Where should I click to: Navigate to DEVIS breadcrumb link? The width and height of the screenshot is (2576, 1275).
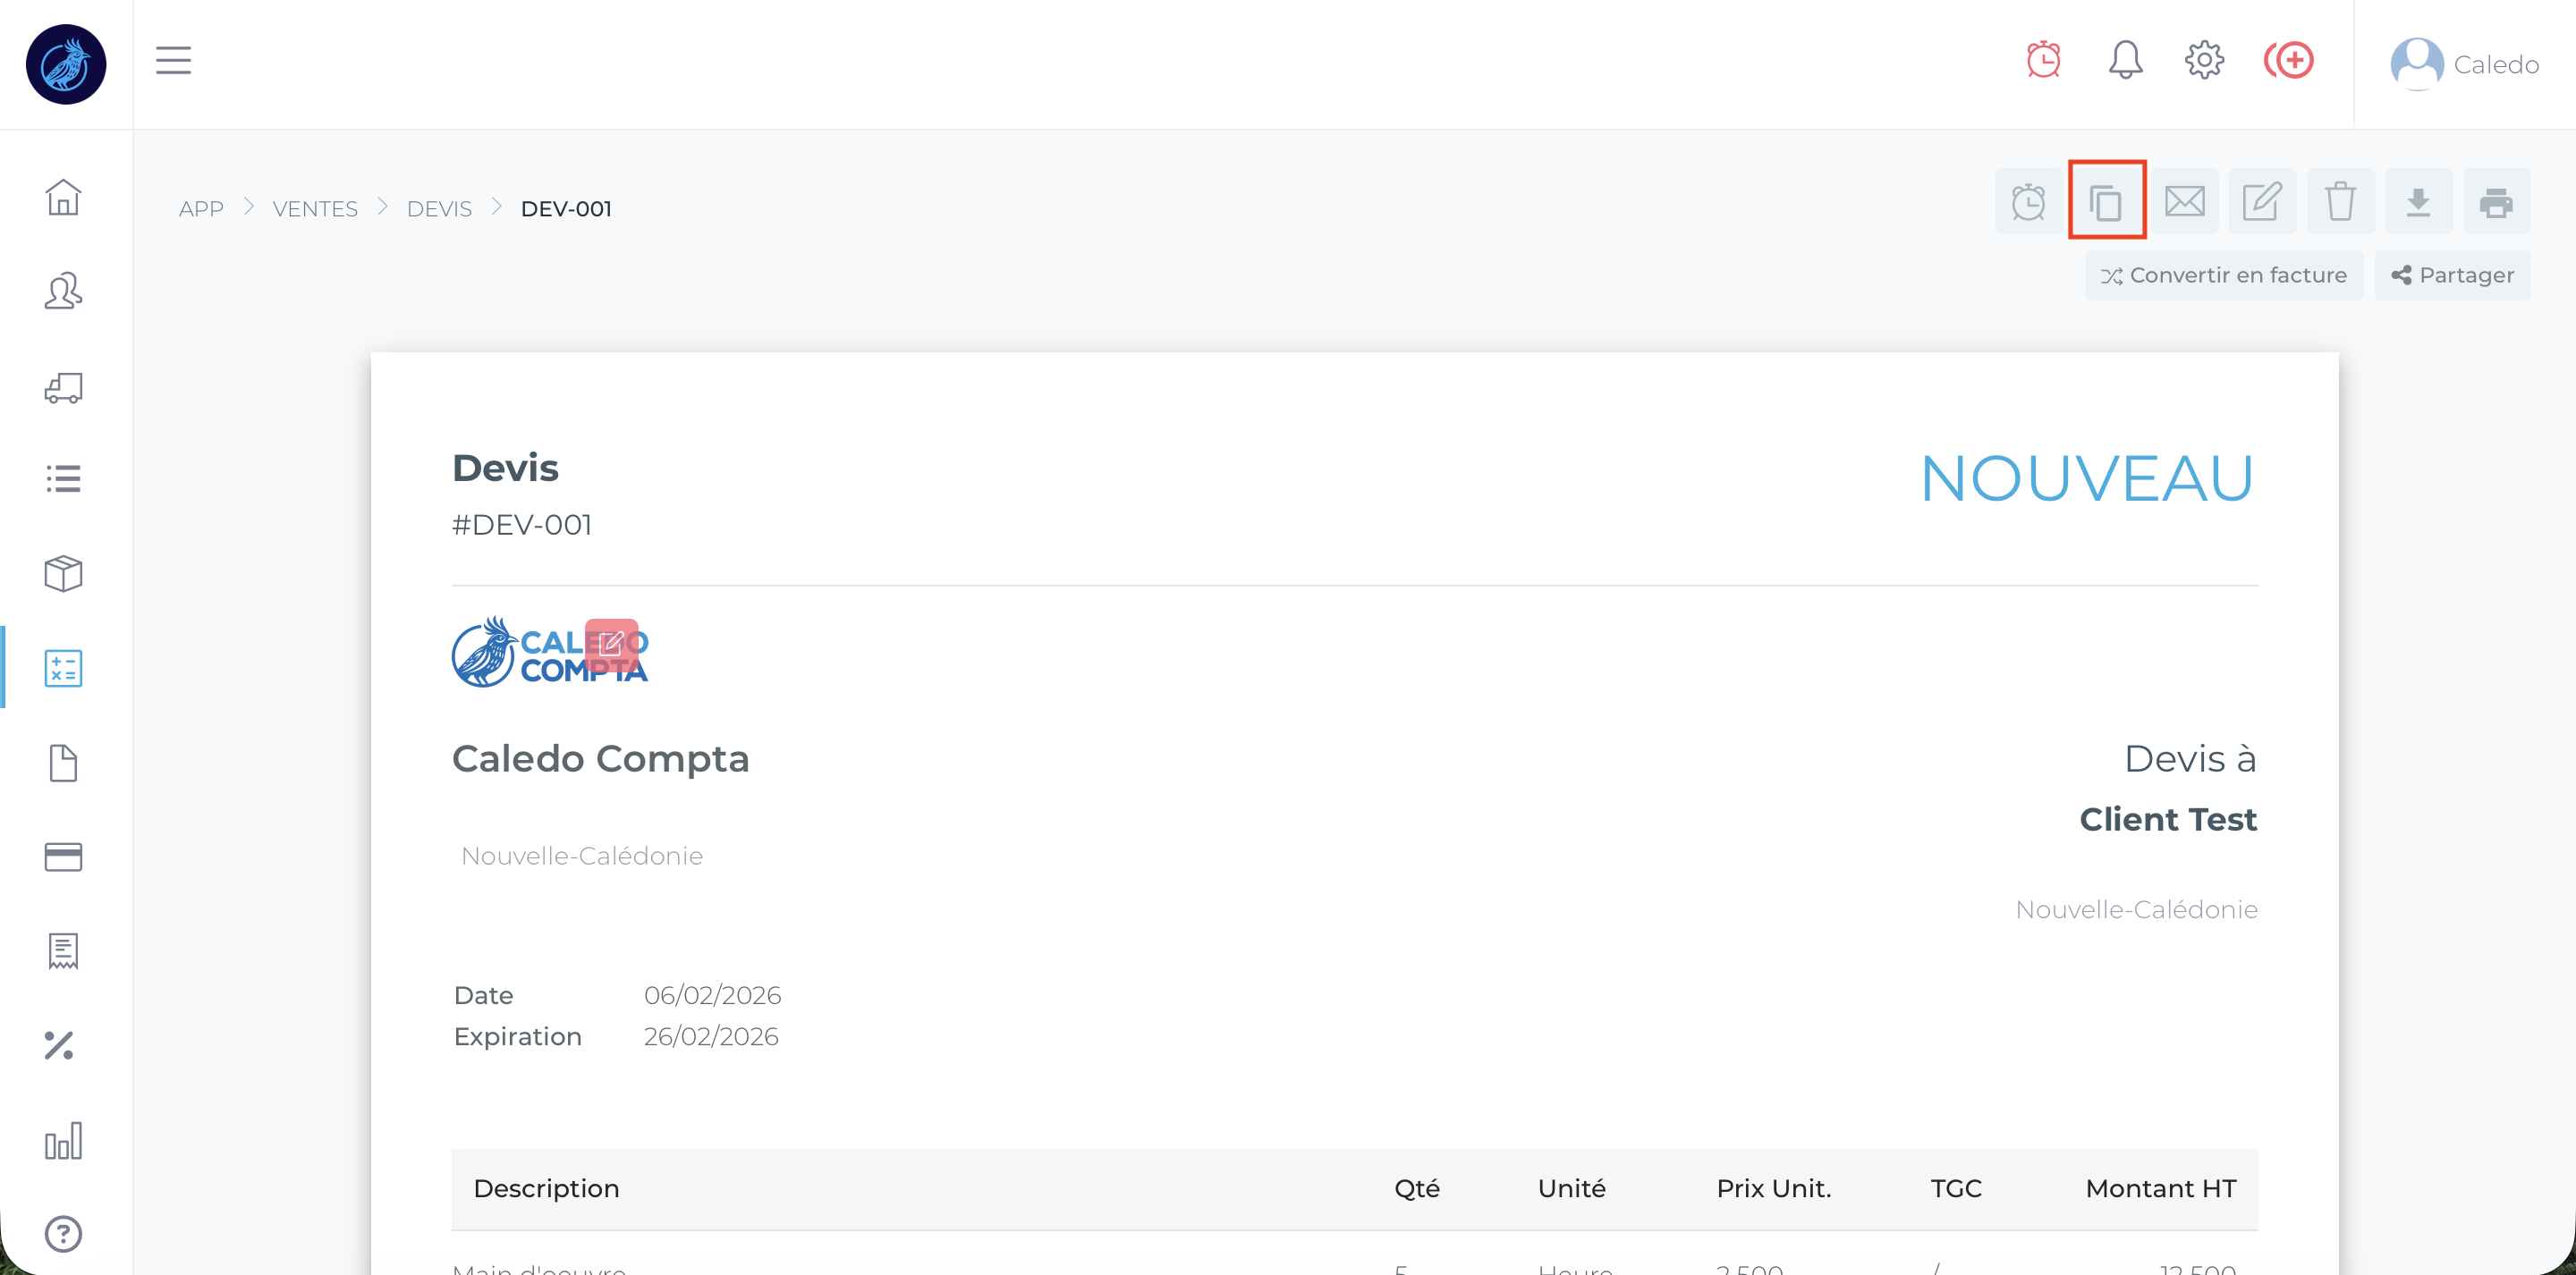439,208
